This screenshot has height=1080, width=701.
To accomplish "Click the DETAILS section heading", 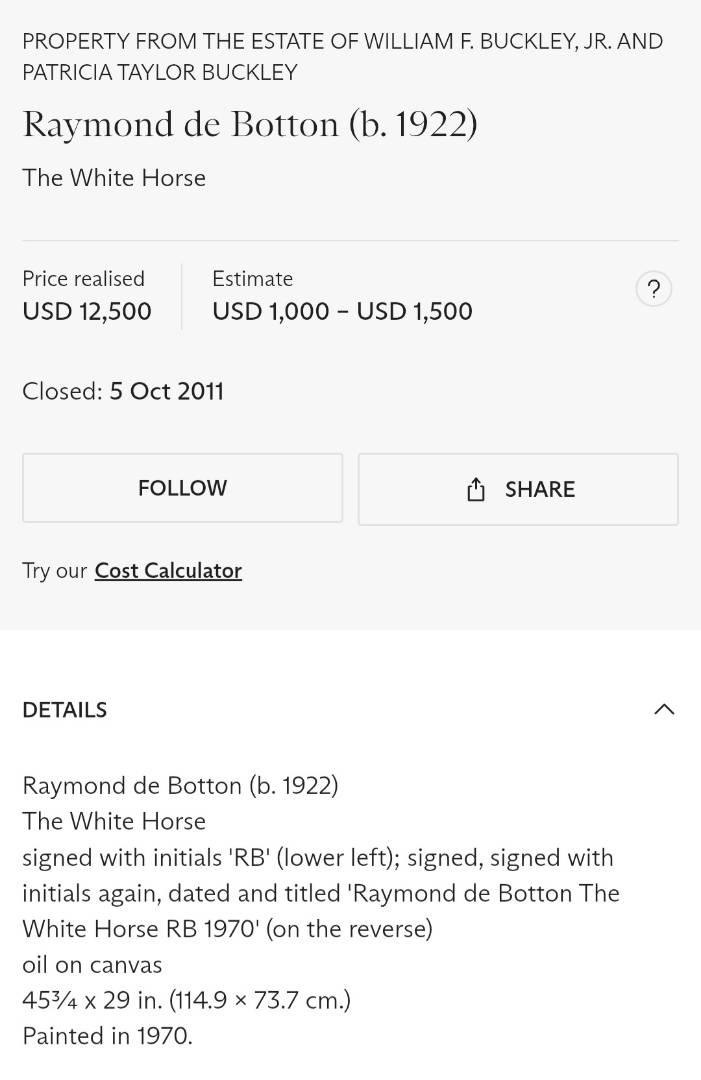I will pos(64,709).
